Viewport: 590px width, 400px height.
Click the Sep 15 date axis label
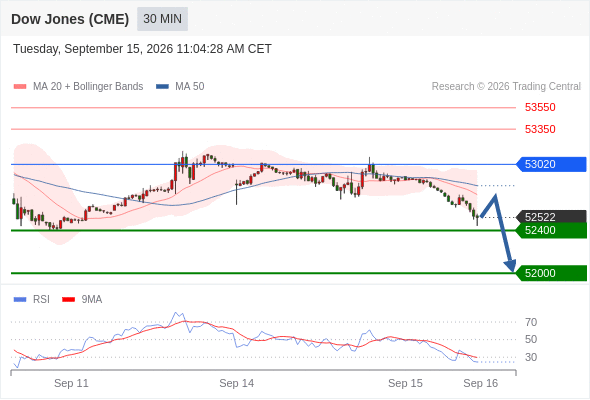pyautogui.click(x=405, y=383)
